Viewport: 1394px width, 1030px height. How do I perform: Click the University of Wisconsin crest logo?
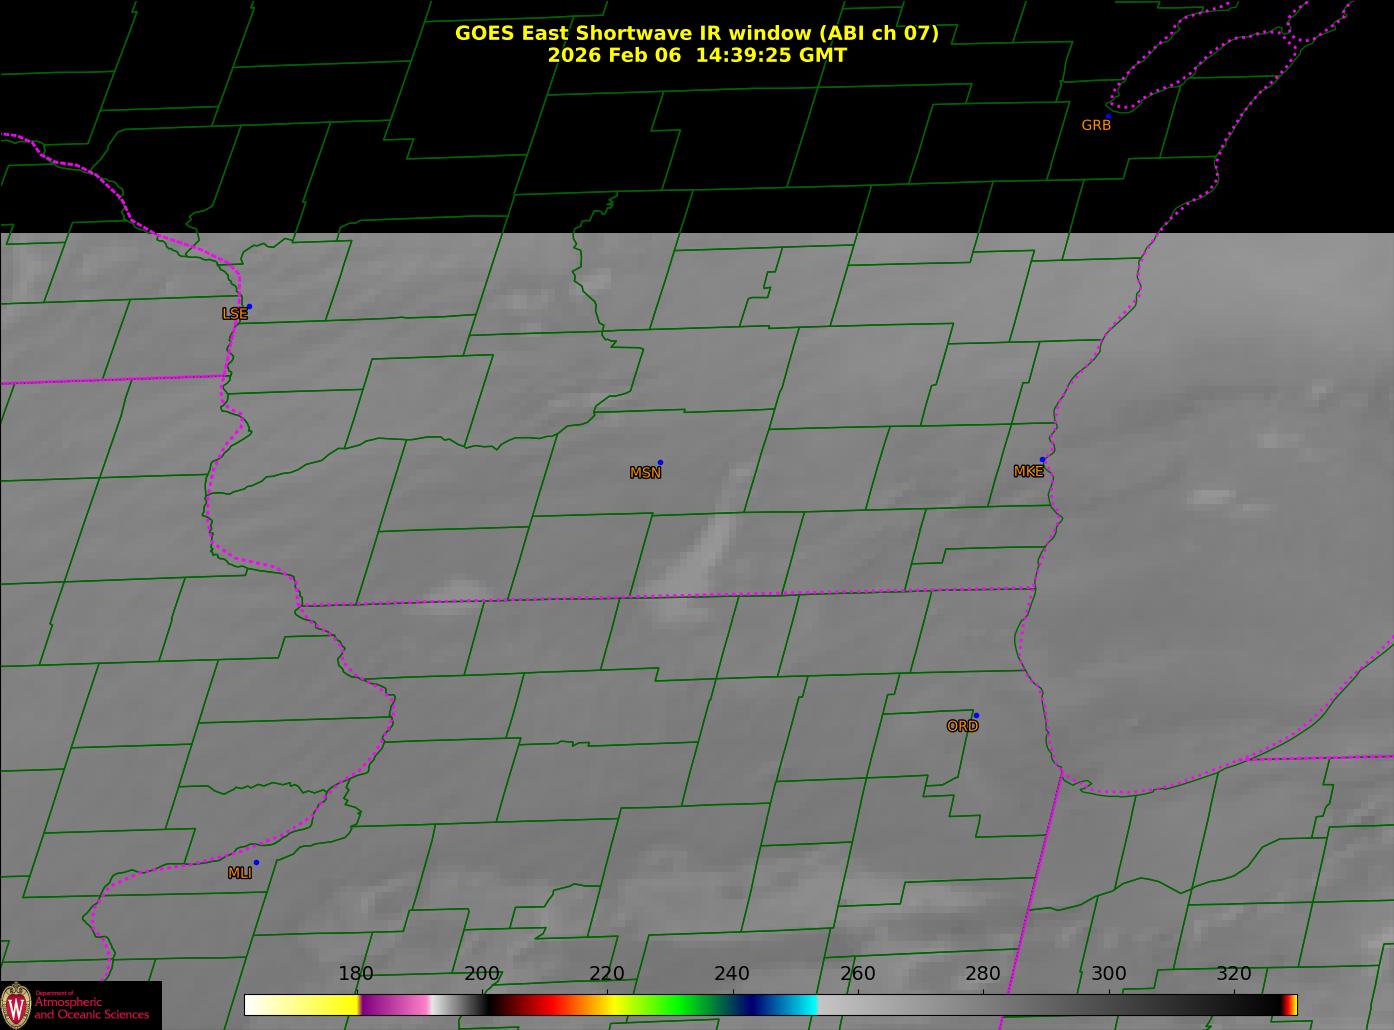pos(16,1005)
